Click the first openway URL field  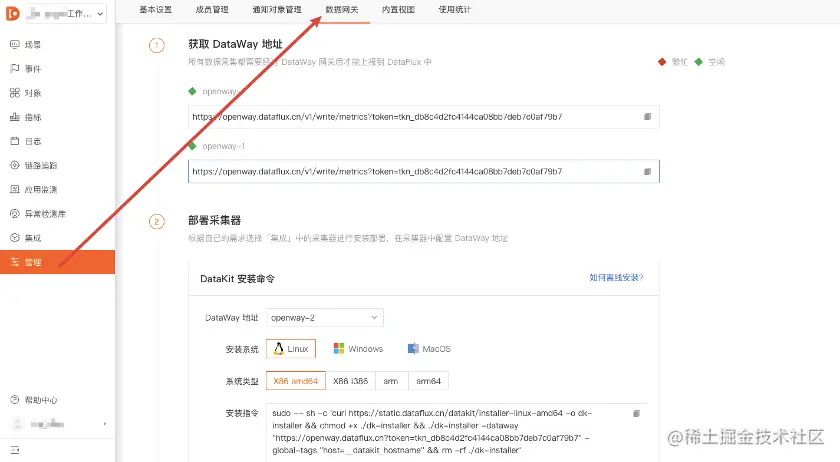pos(424,117)
